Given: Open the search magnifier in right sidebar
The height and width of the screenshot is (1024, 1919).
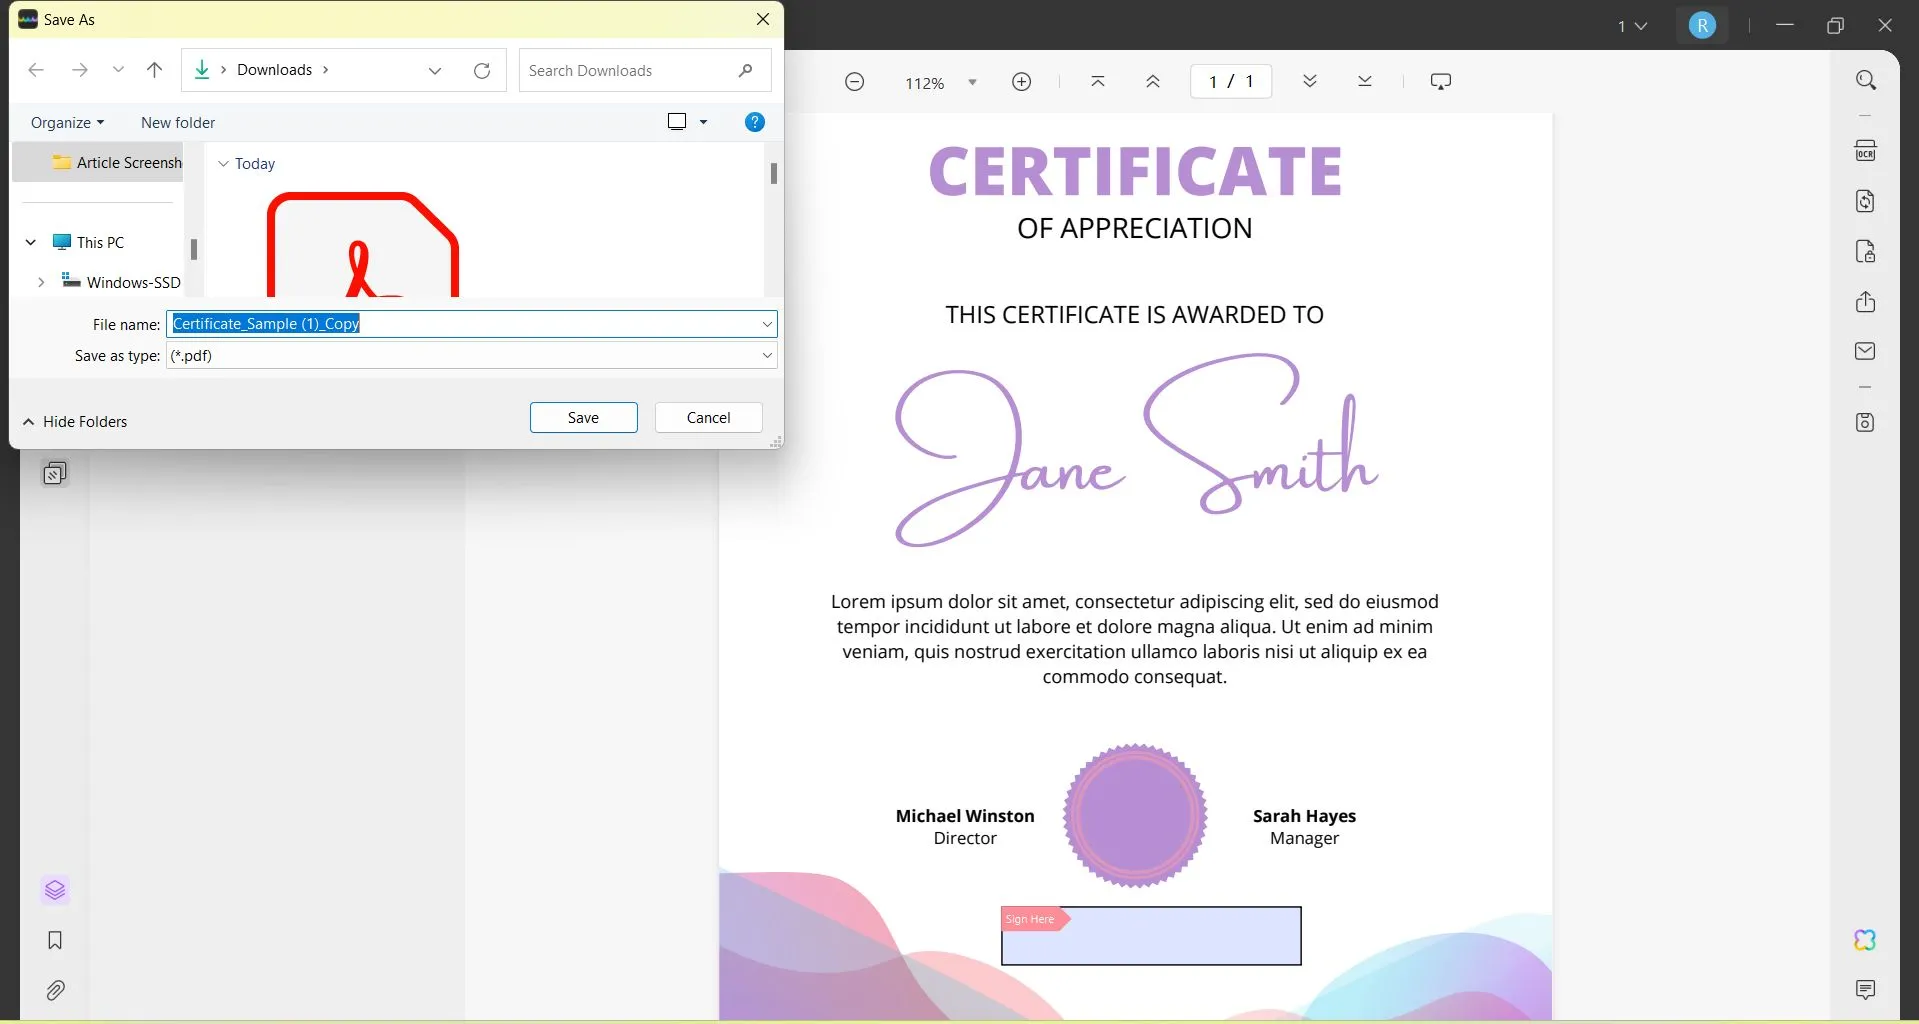Looking at the screenshot, I should click(1865, 80).
